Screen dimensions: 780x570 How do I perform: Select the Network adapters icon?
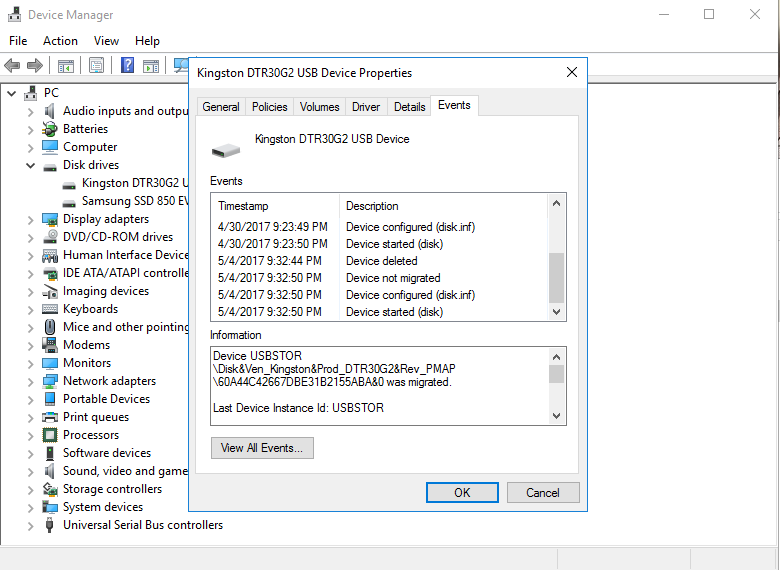[50, 381]
